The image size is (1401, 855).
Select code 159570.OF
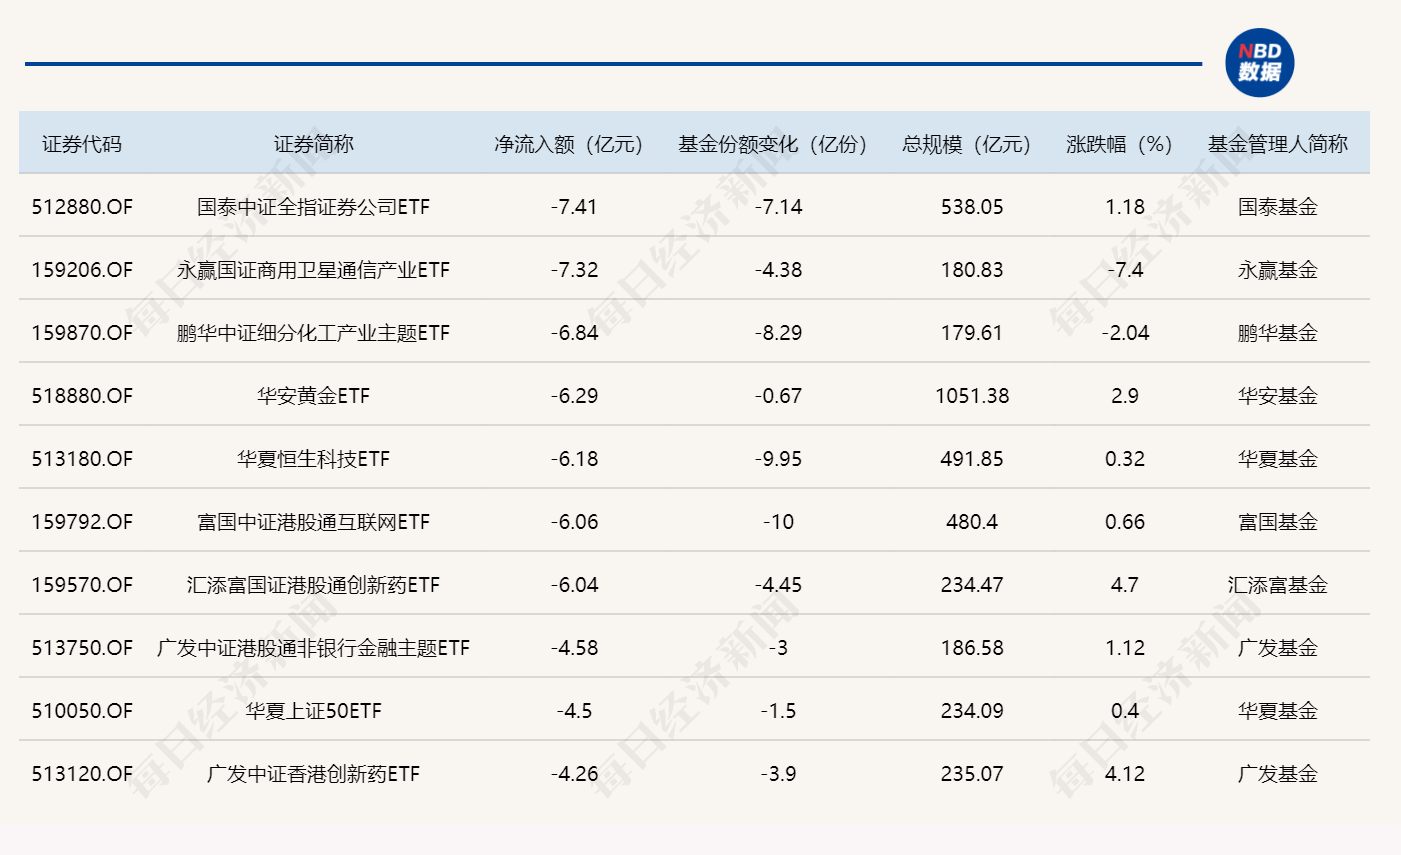pyautogui.click(x=82, y=585)
